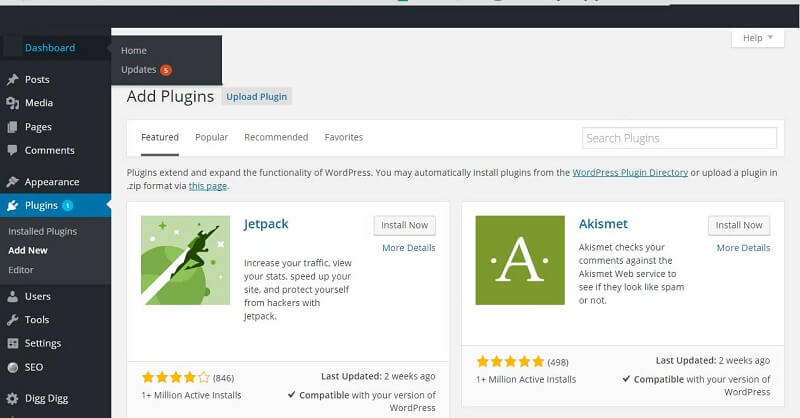Click the Settings icon in sidebar
Viewport: 800px width, 418px height.
click(x=12, y=344)
